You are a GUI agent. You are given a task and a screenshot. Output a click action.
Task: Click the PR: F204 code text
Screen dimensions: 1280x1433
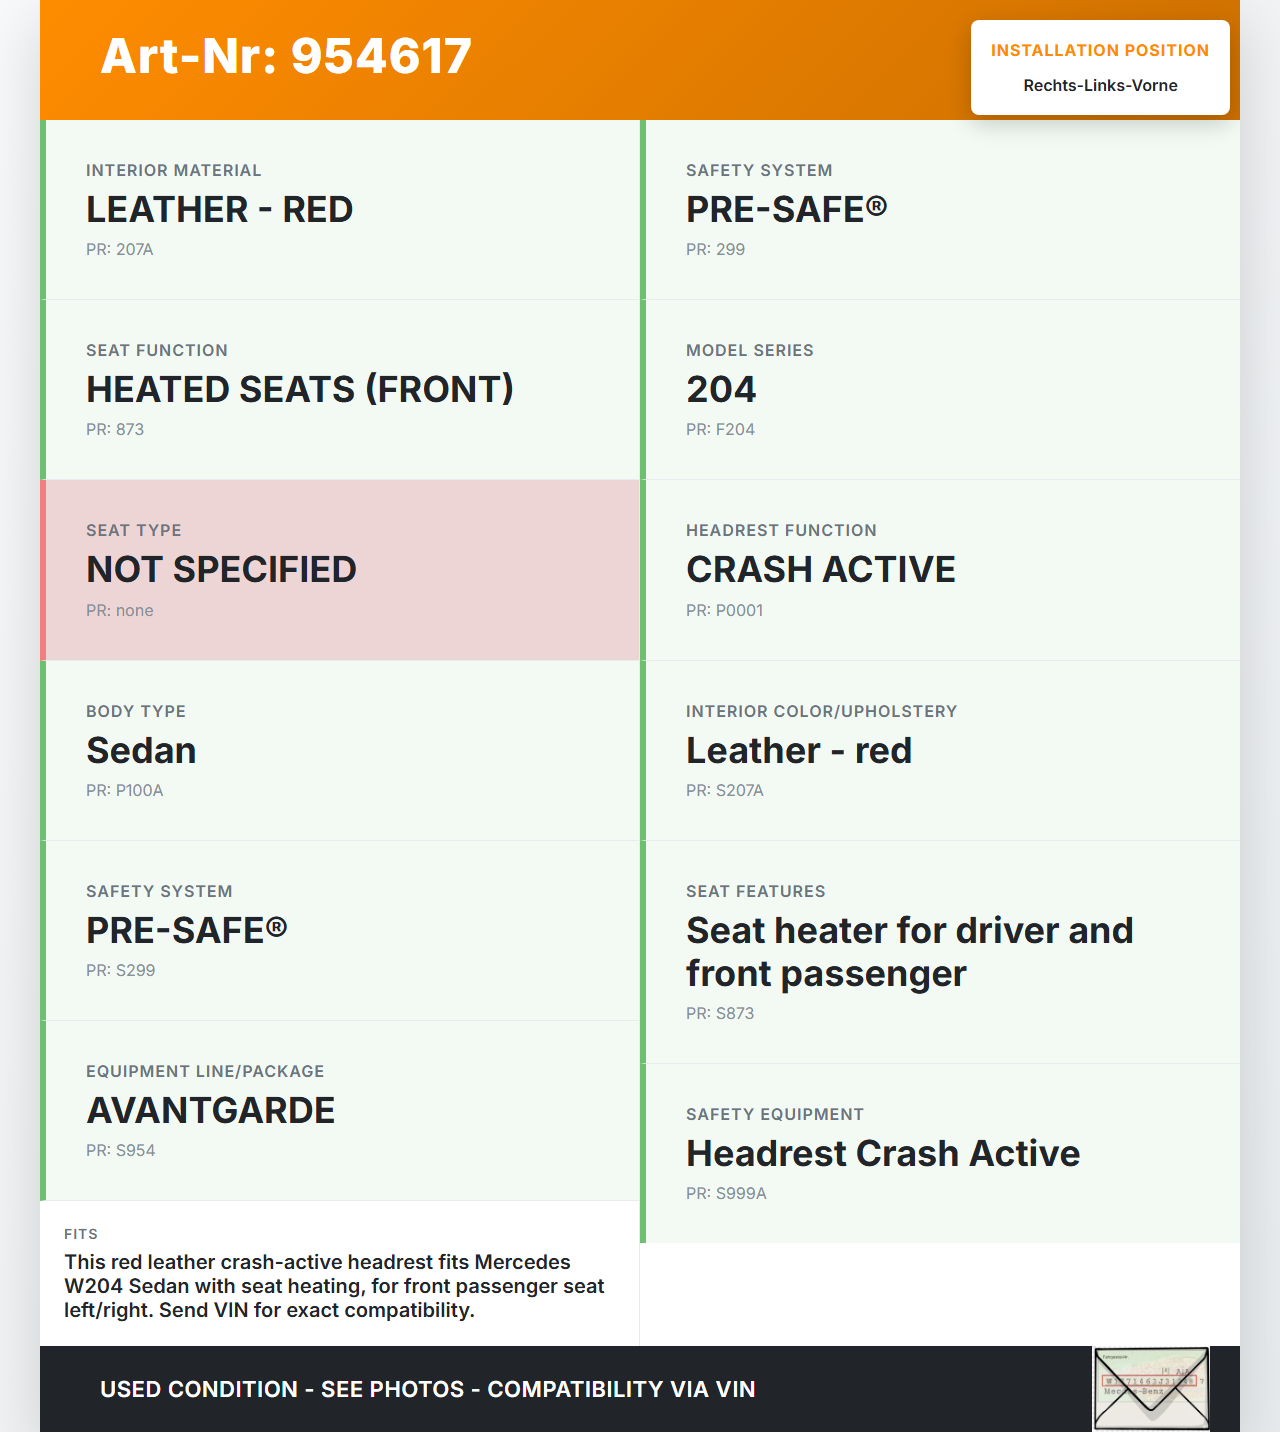(720, 430)
